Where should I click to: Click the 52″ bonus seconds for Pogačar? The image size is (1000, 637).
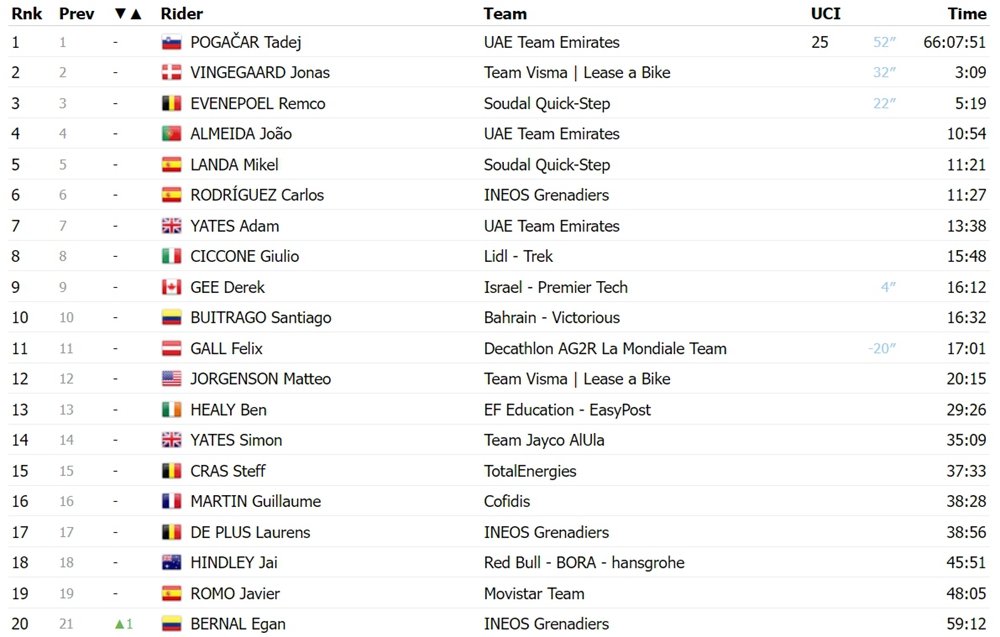885,43
